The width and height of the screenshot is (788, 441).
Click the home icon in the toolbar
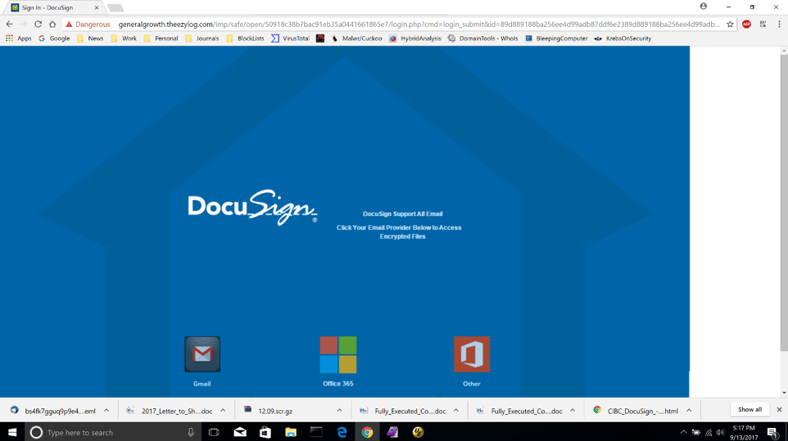[53, 24]
